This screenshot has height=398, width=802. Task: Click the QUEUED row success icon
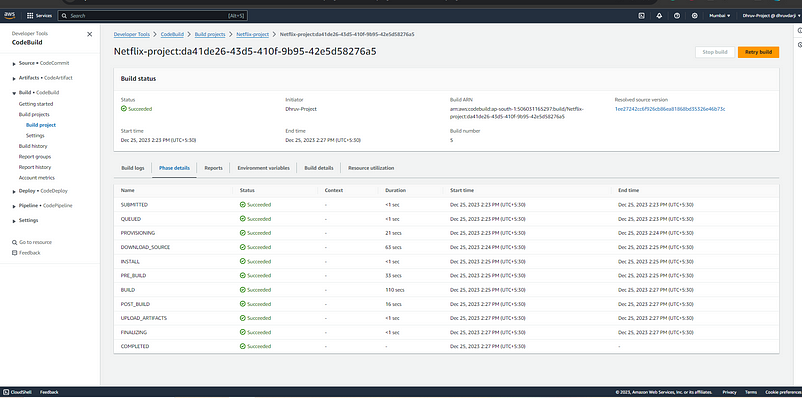click(x=242, y=219)
